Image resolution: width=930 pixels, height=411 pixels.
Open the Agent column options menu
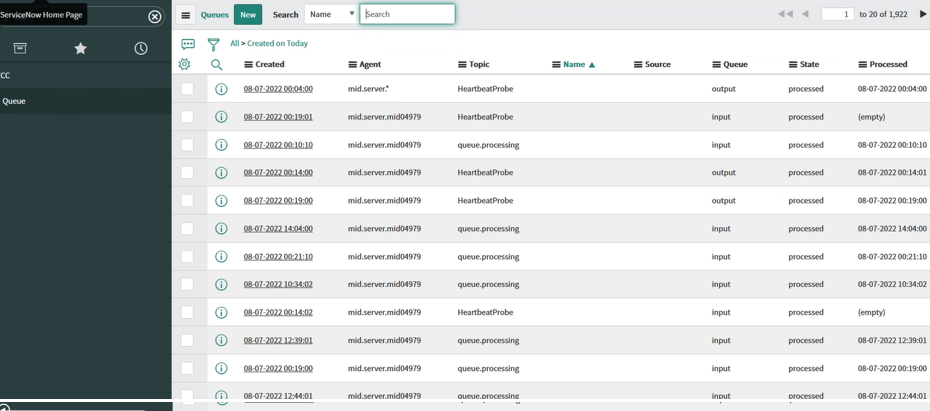coord(352,64)
